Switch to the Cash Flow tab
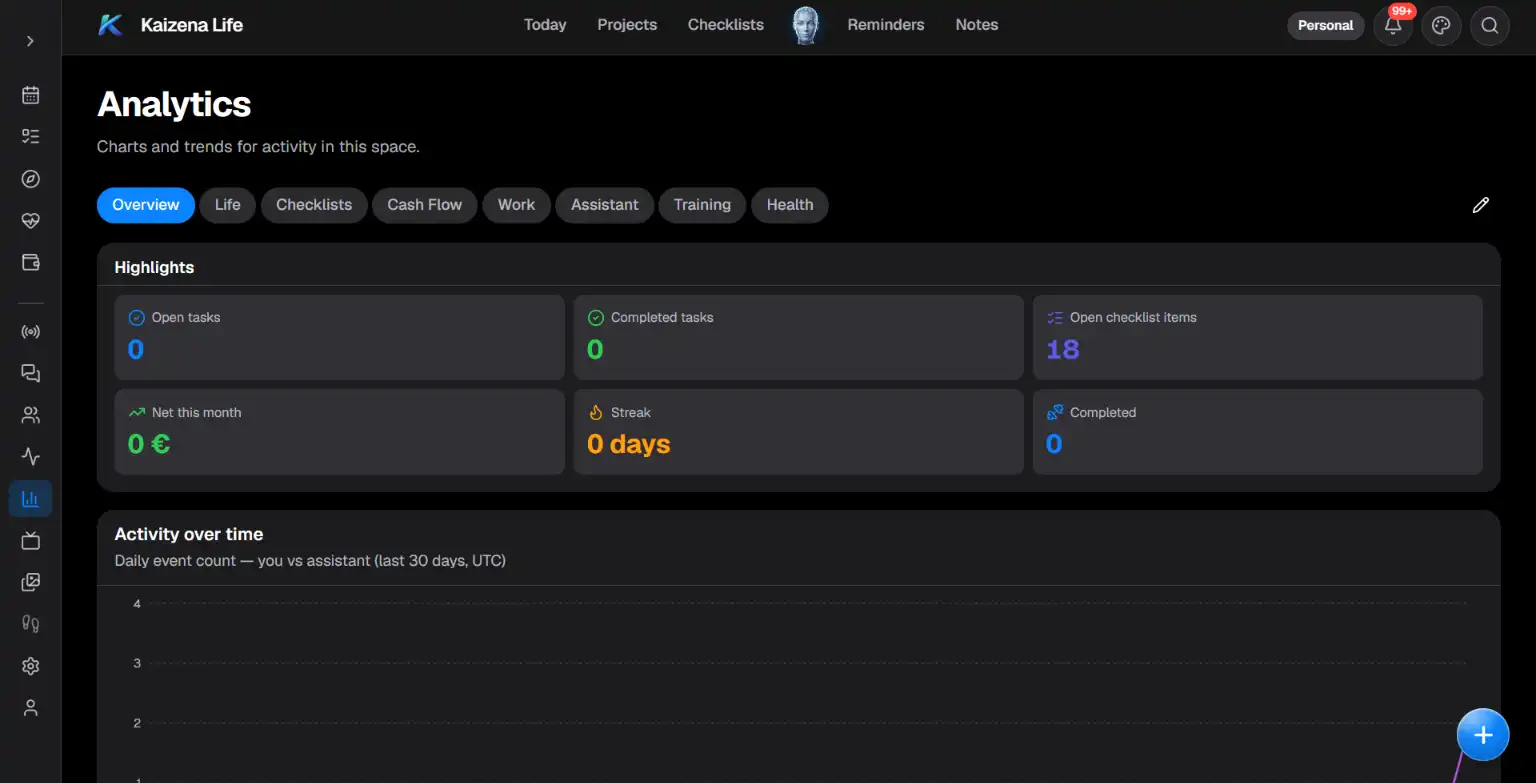Viewport: 1536px width, 783px height. (x=425, y=205)
